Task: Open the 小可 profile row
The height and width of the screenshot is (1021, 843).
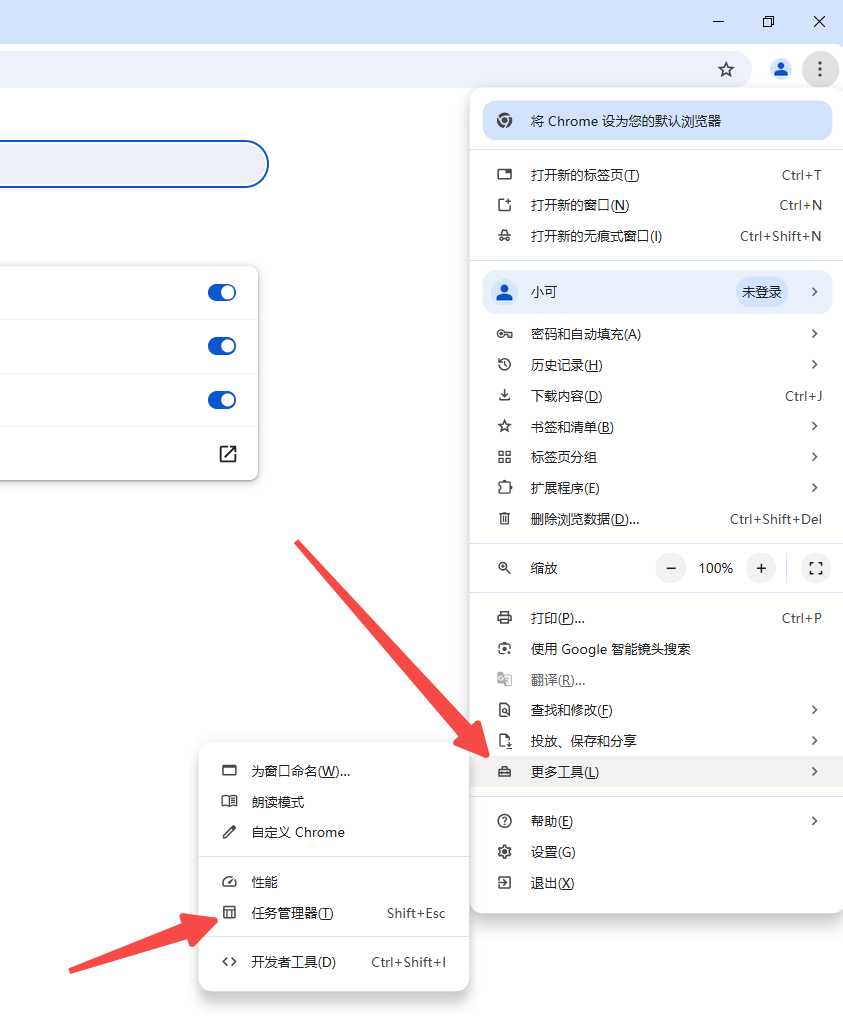Action: (x=657, y=292)
